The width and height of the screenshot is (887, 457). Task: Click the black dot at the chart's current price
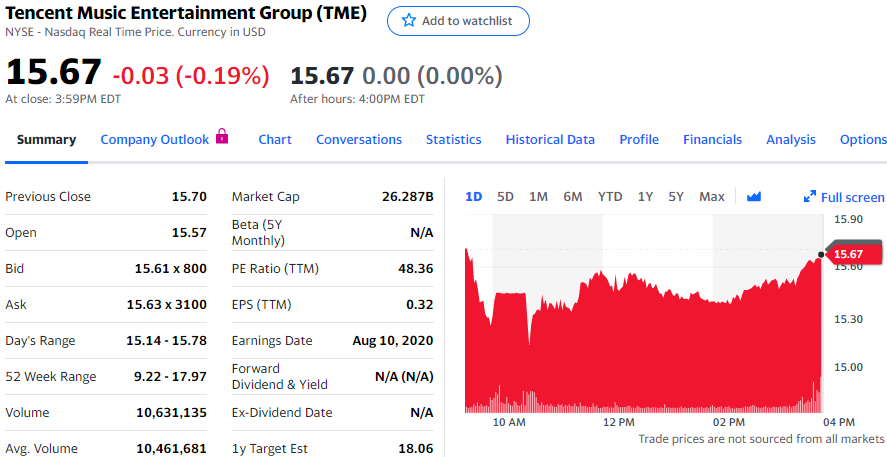click(x=821, y=255)
